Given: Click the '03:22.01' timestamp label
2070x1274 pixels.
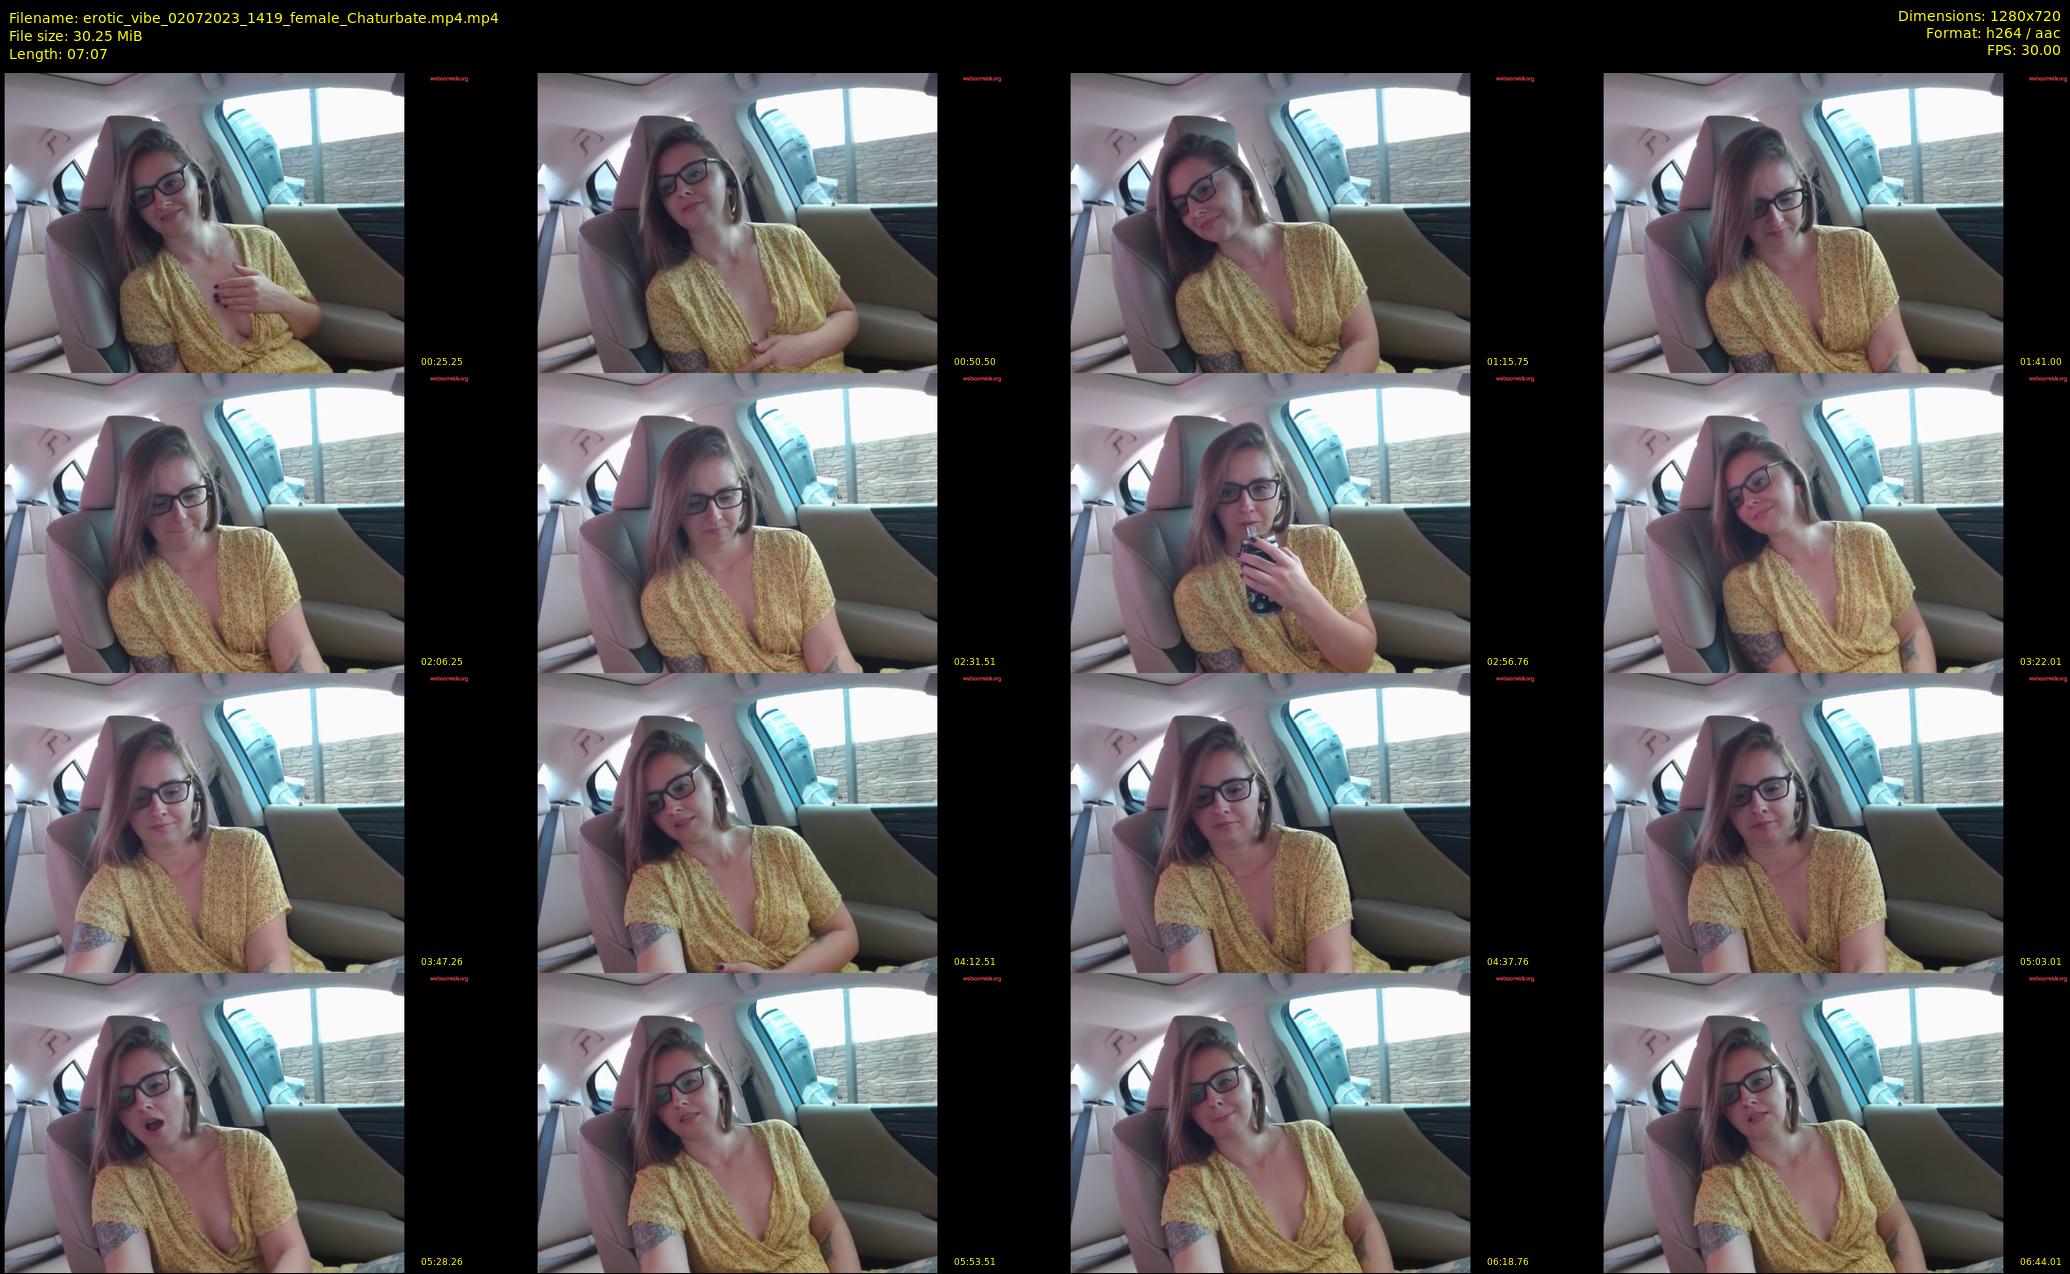Looking at the screenshot, I should pyautogui.click(x=2041, y=662).
